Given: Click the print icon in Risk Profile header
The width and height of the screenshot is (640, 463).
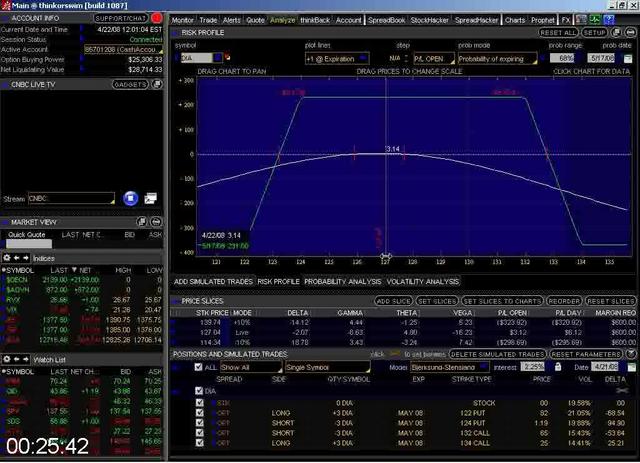Looking at the screenshot, I should pos(631,32).
